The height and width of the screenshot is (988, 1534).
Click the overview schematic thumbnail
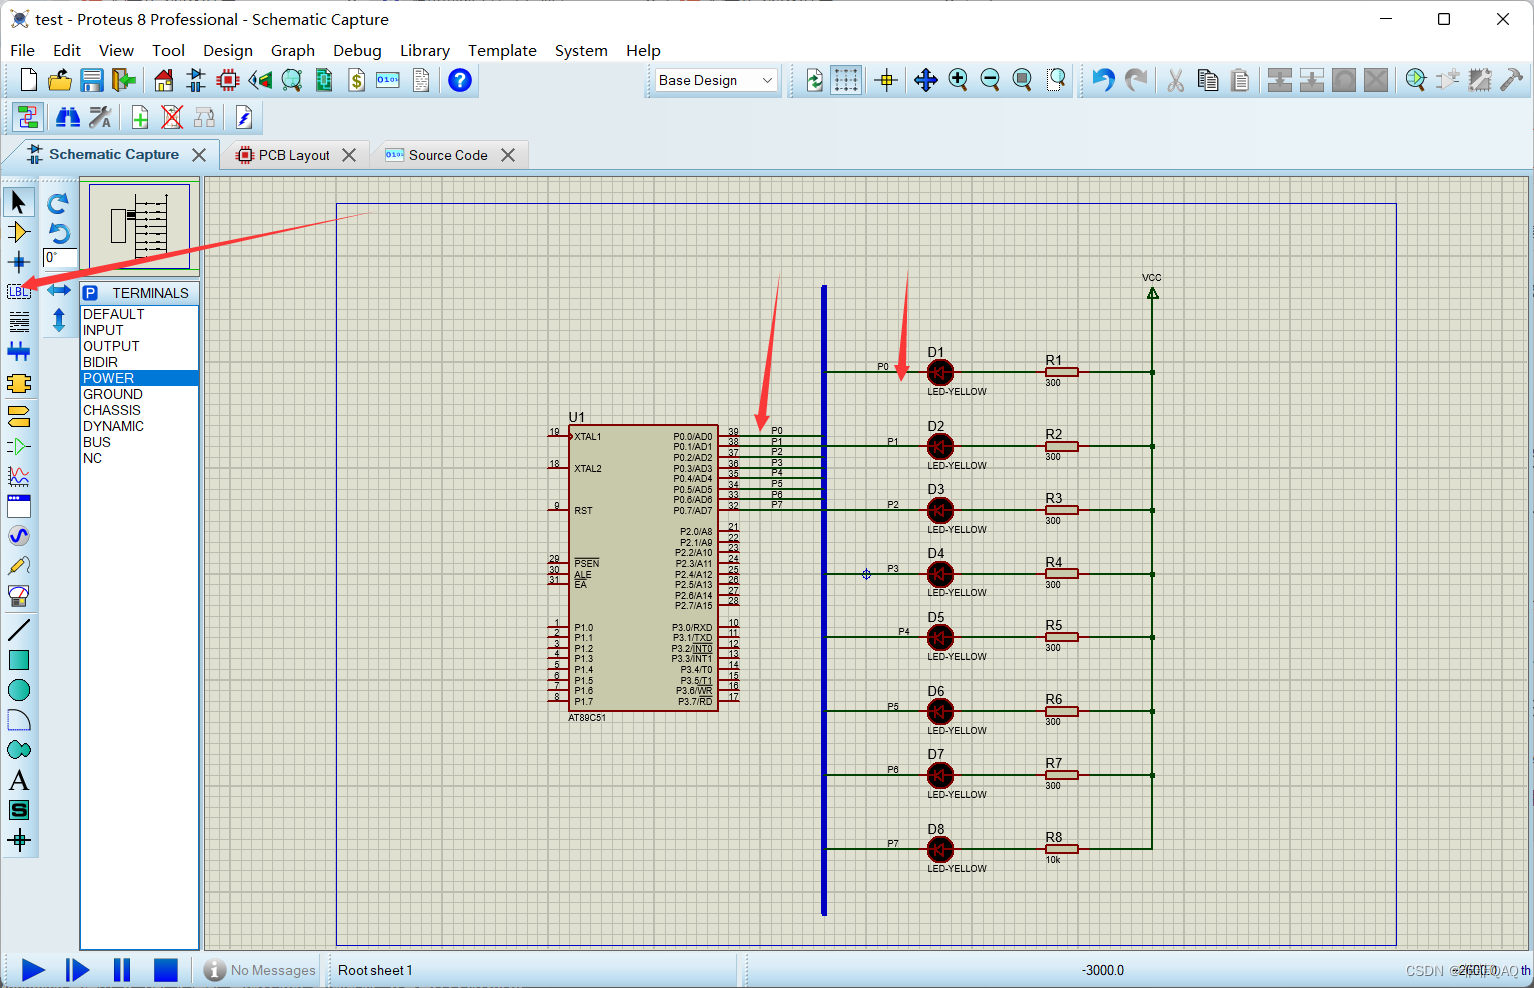pyautogui.click(x=140, y=227)
